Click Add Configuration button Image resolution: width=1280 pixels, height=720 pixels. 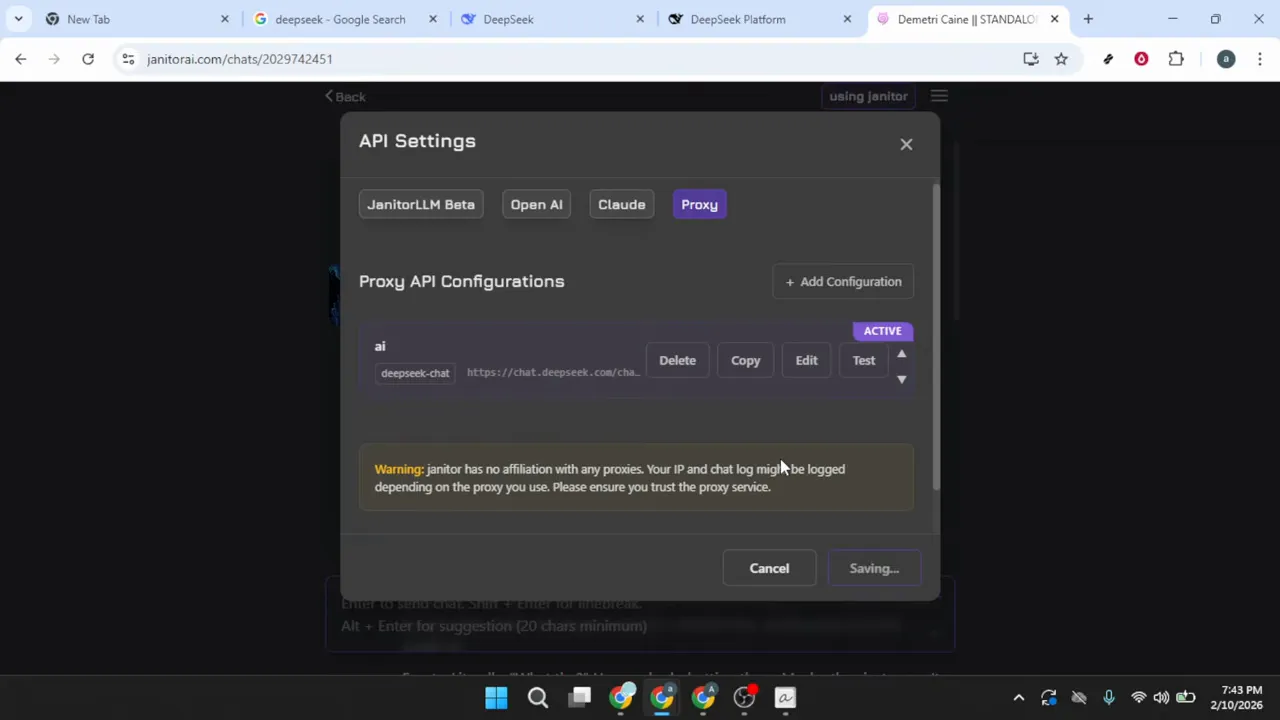click(x=843, y=282)
